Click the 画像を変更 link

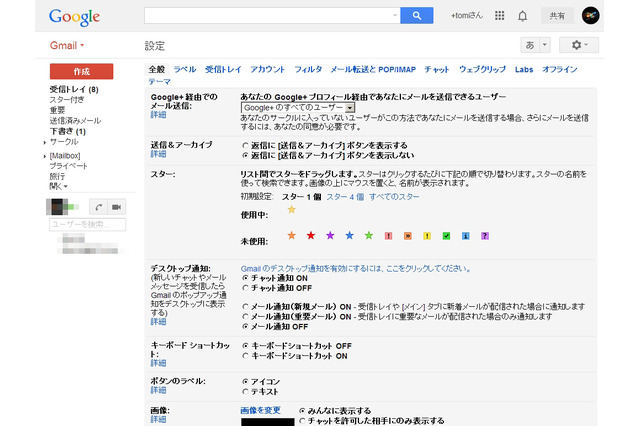tap(260, 410)
